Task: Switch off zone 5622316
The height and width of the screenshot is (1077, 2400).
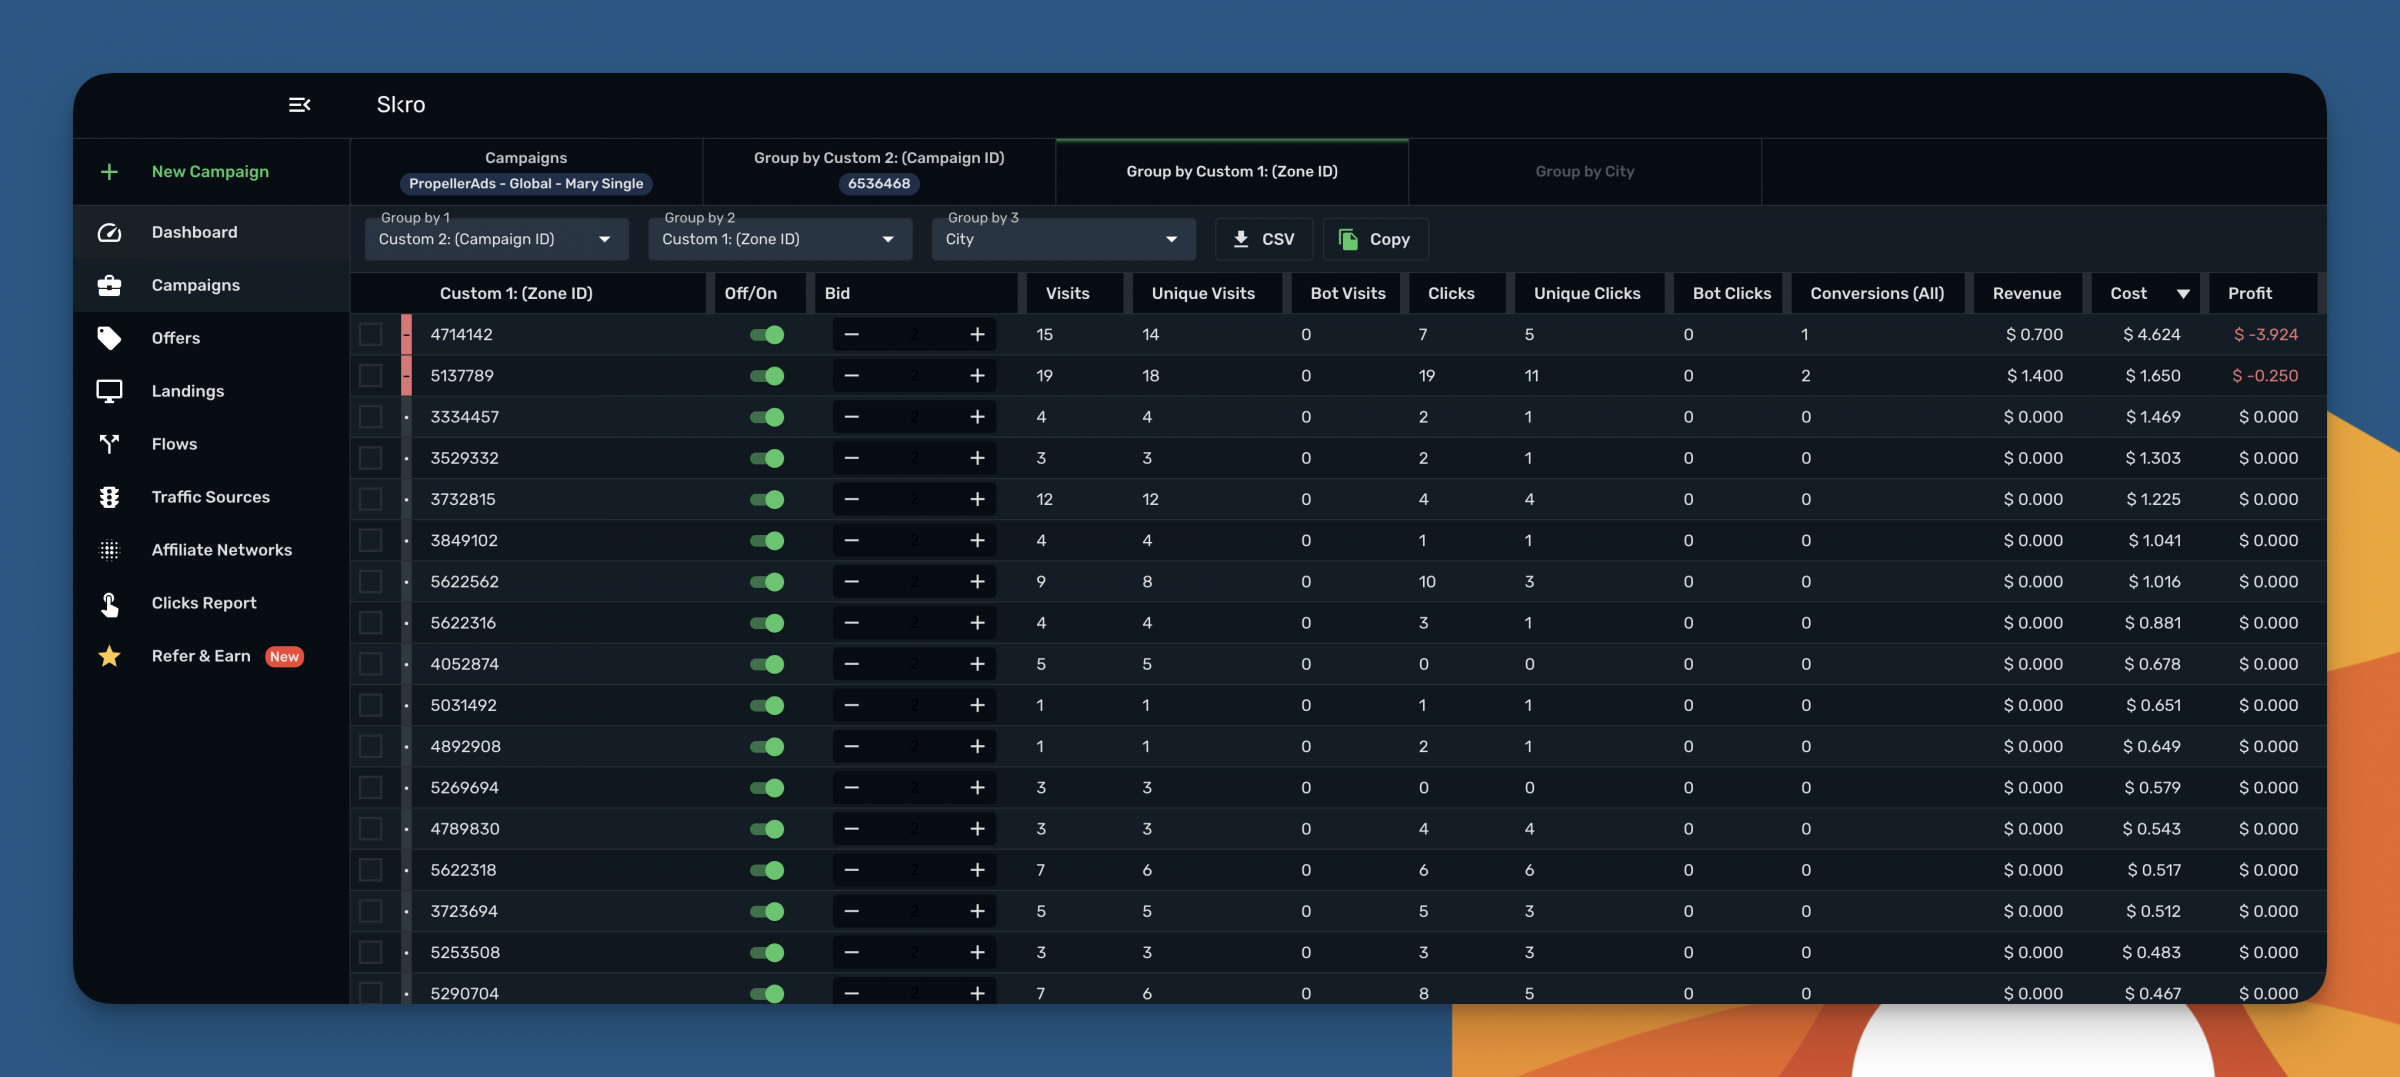Action: pos(767,623)
